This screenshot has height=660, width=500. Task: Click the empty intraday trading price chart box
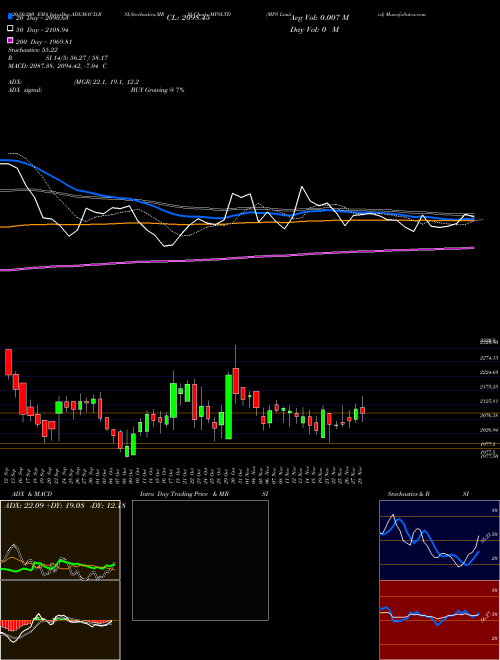[x=200, y=560]
